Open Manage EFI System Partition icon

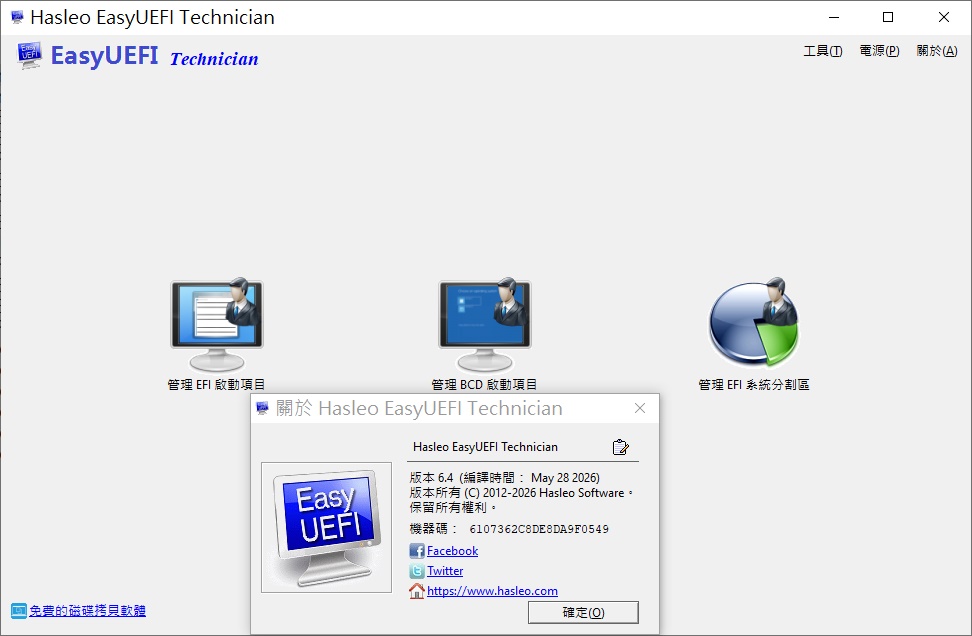(x=754, y=322)
